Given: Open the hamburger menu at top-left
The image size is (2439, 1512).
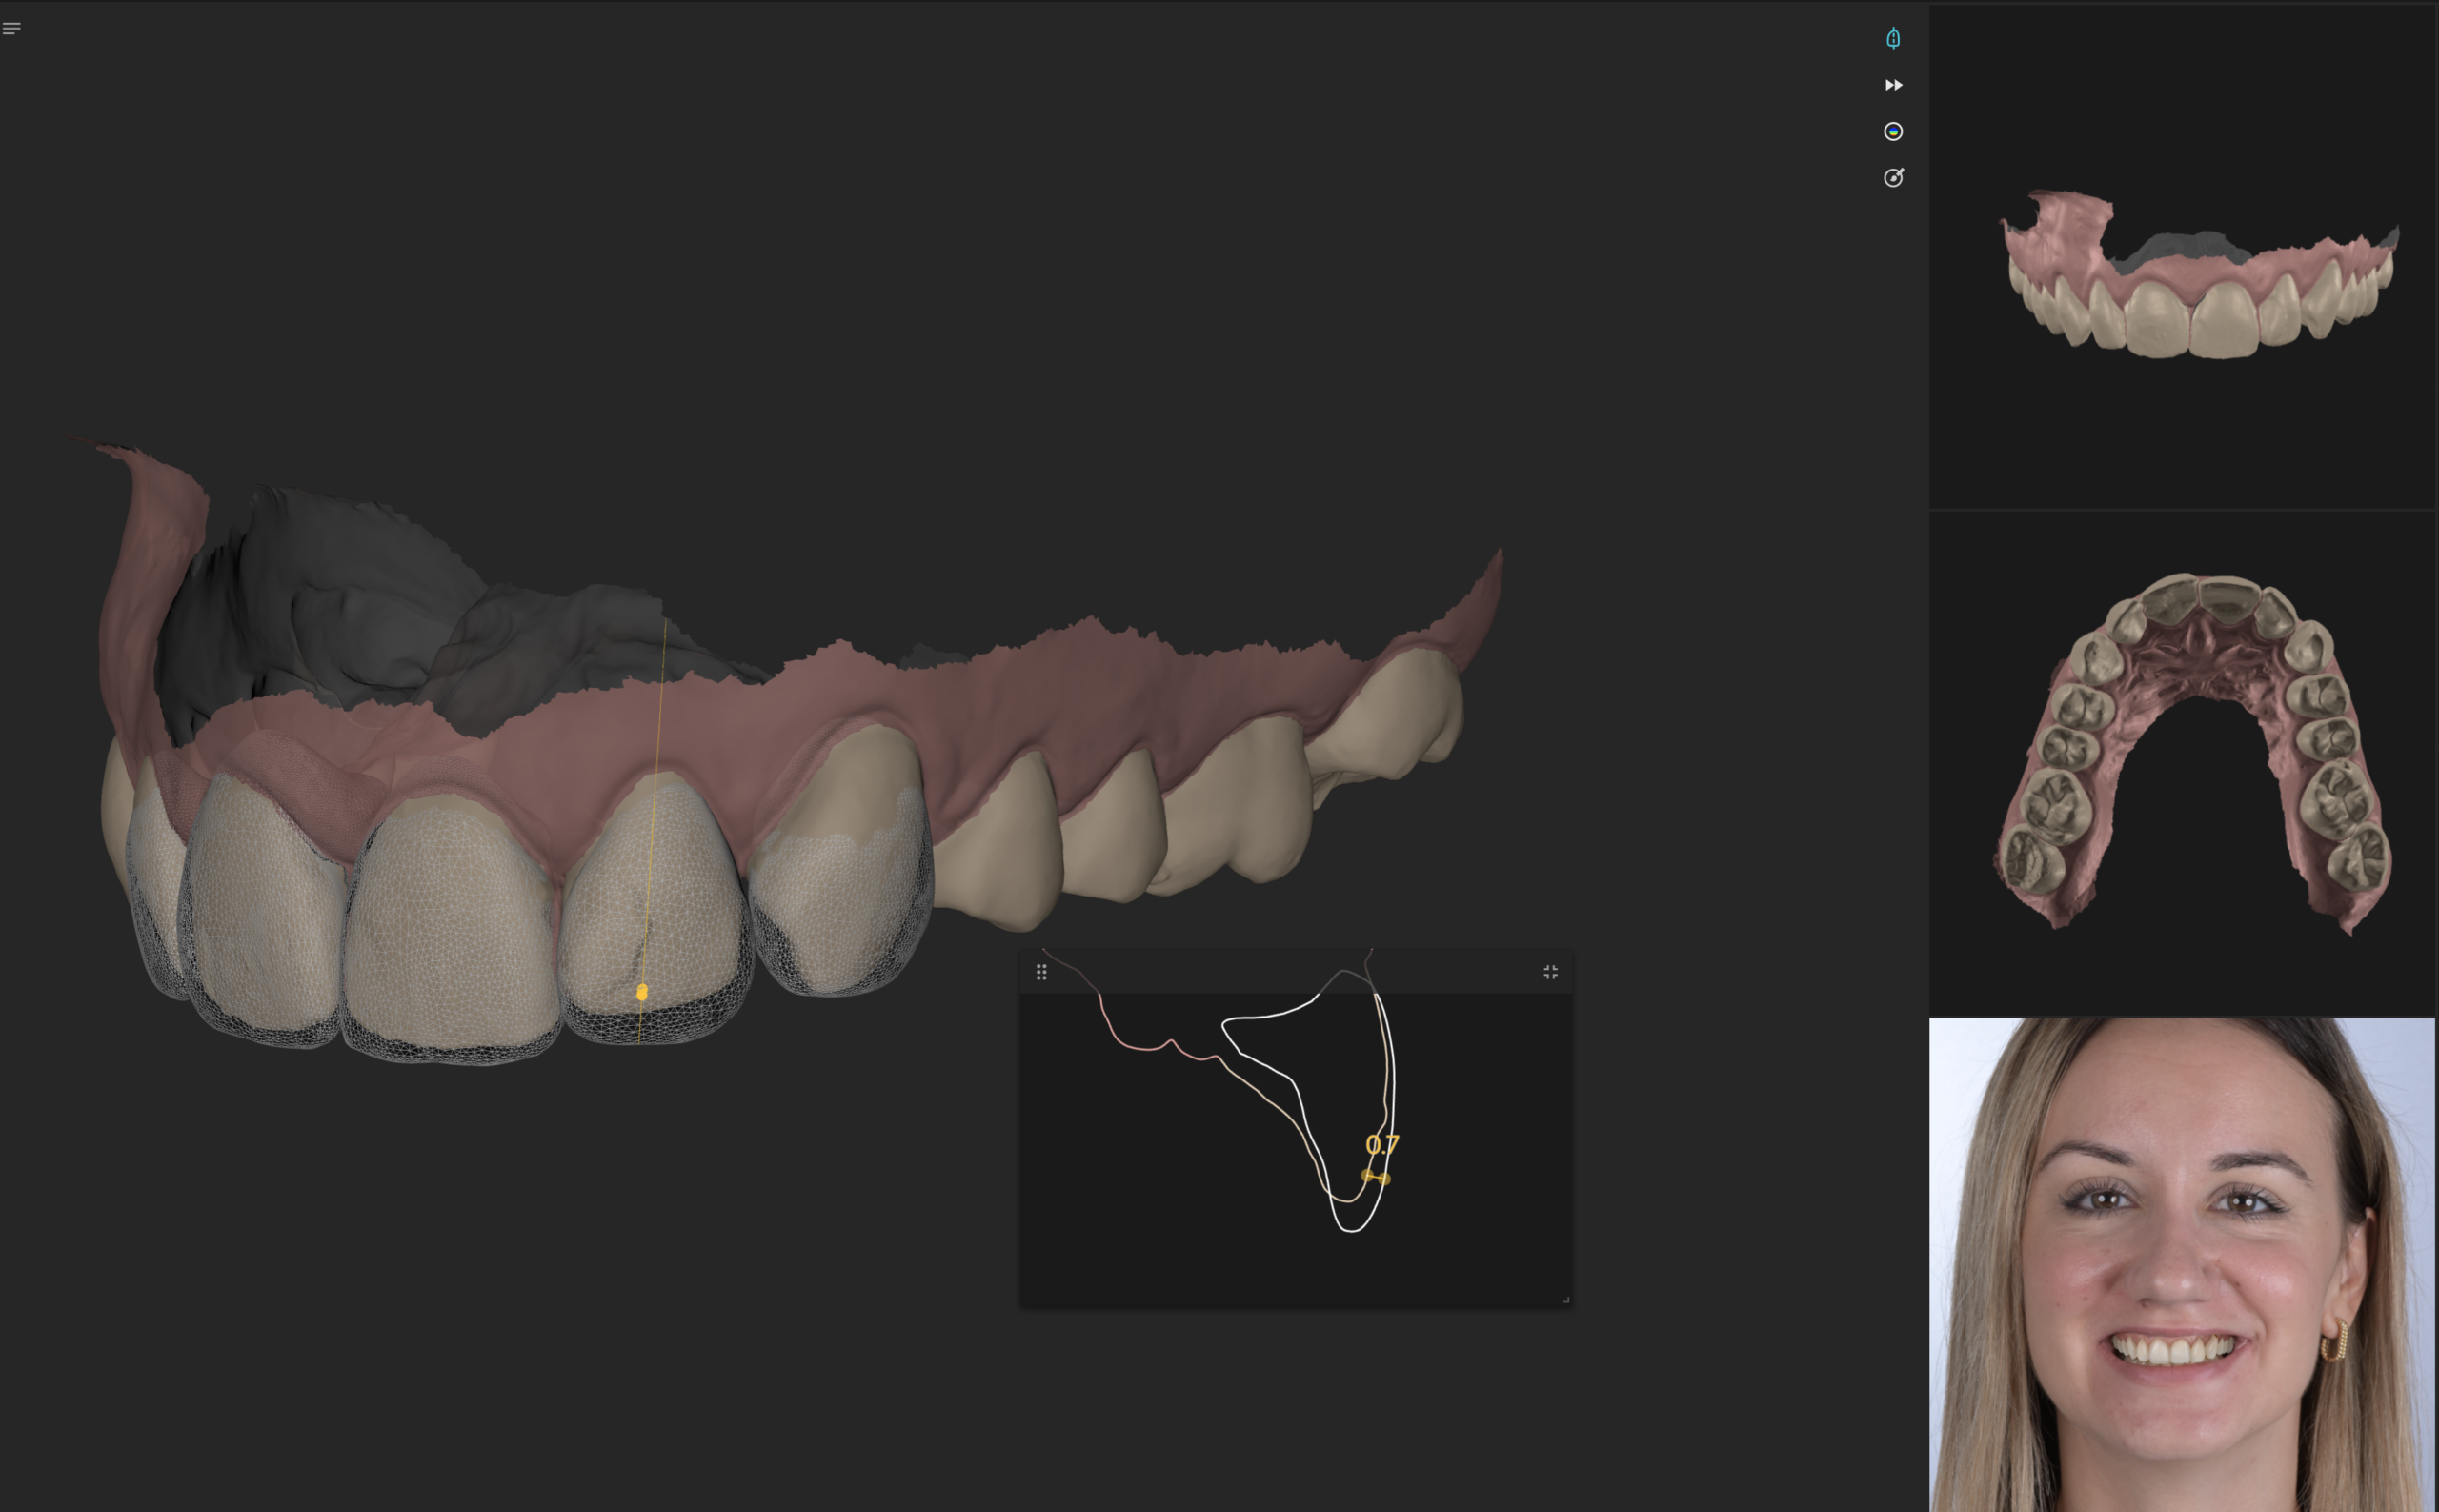Looking at the screenshot, I should (12, 28).
